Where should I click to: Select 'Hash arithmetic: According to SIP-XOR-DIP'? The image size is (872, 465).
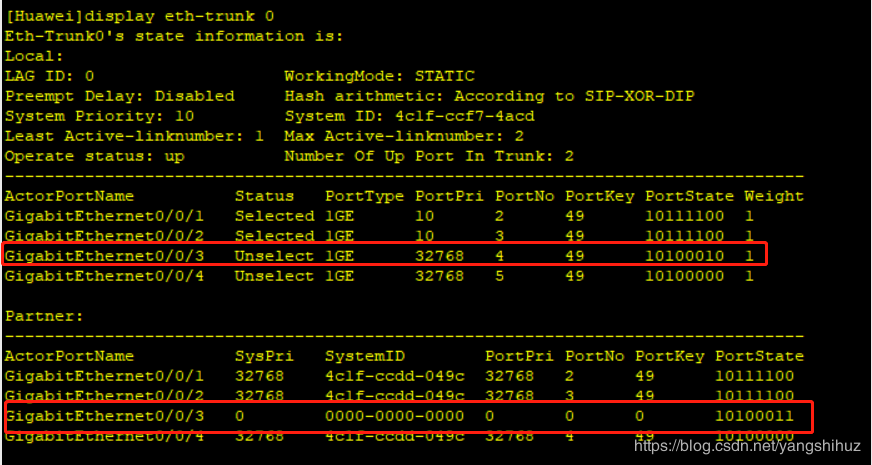pyautogui.click(x=489, y=96)
